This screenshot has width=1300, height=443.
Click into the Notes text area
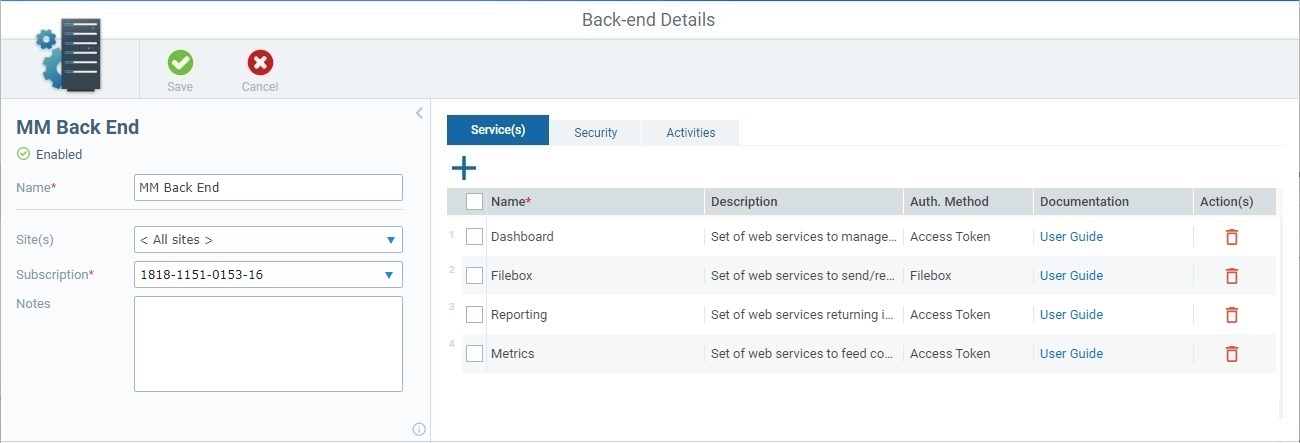(268, 343)
